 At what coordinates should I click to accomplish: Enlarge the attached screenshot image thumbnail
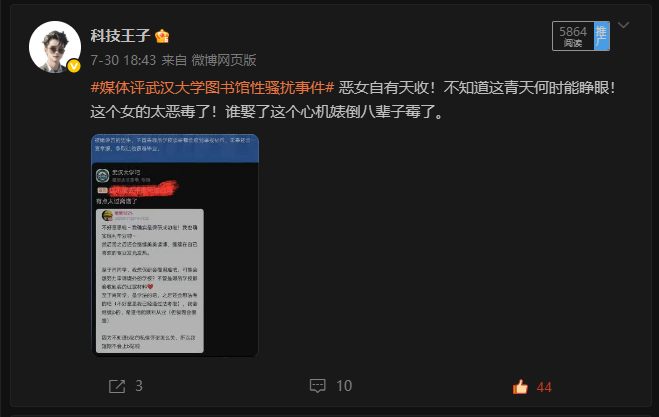[x=175, y=245]
